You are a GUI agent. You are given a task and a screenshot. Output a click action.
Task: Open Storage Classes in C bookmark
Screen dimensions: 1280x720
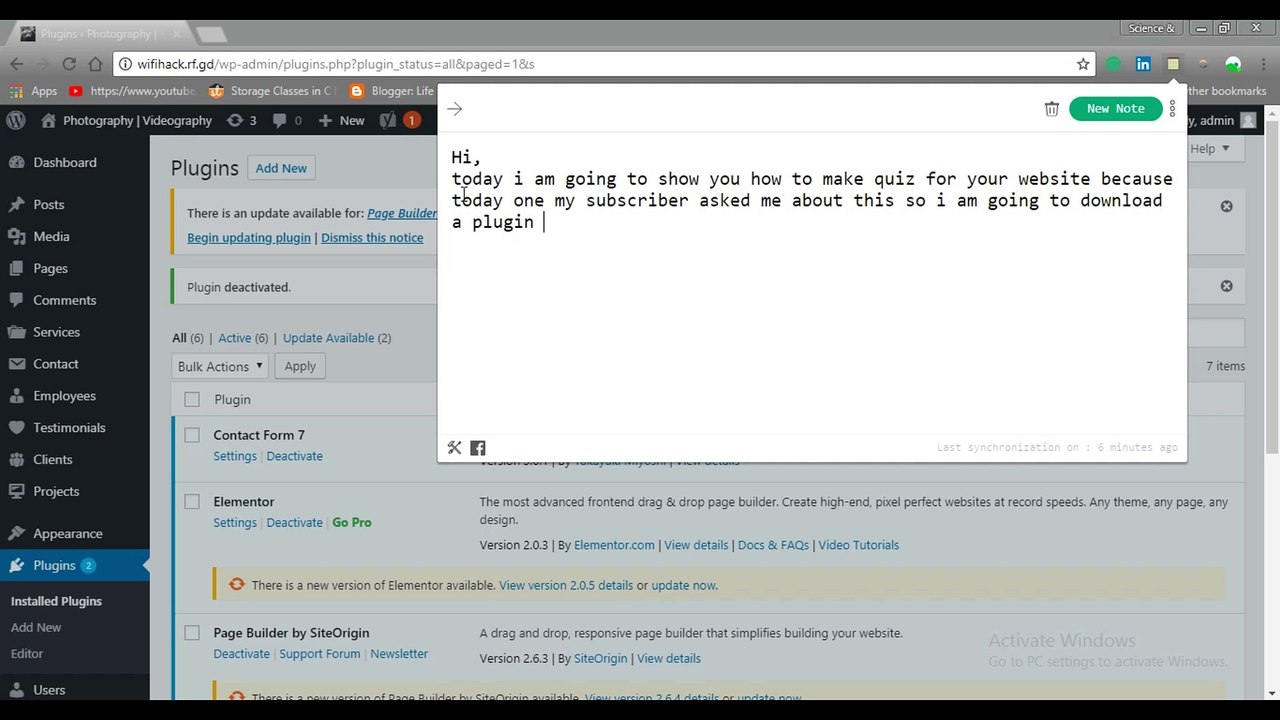click(x=272, y=91)
